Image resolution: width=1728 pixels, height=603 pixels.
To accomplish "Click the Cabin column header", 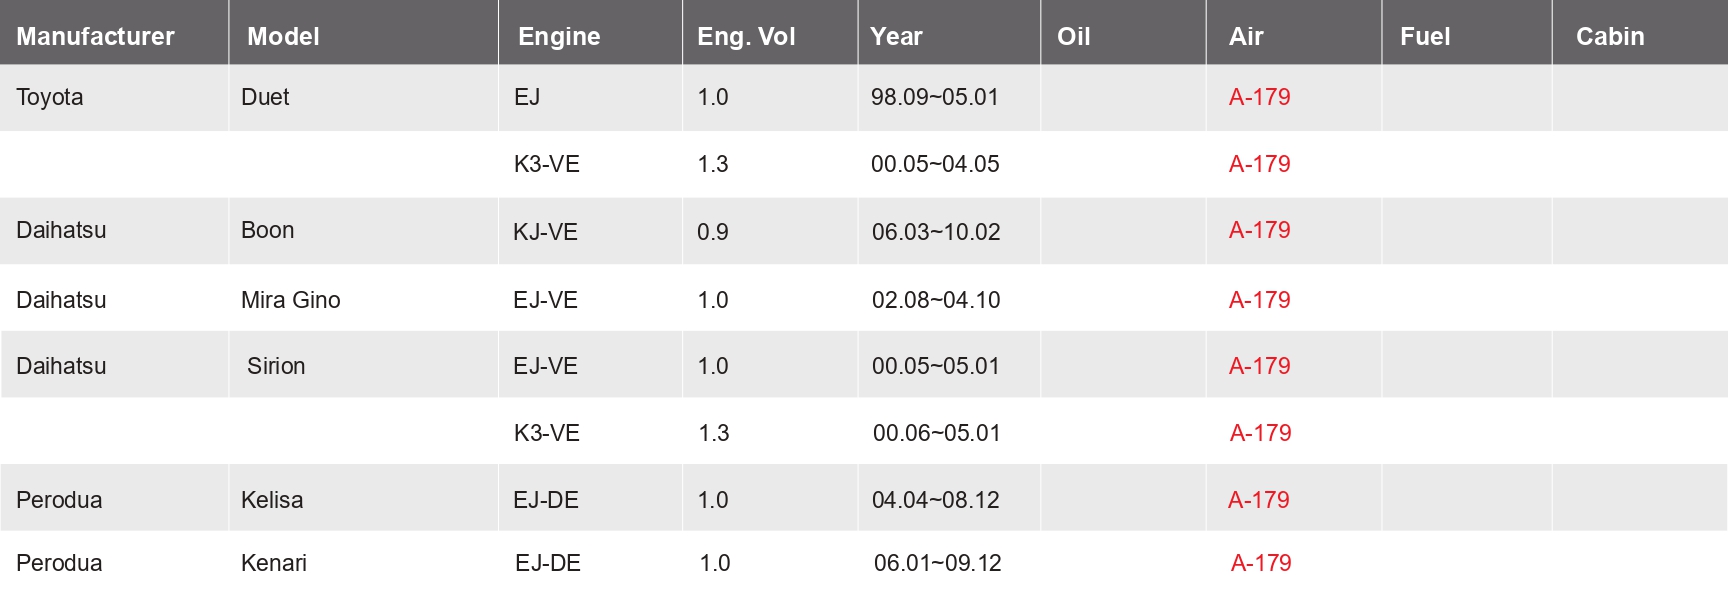I will pos(1610,37).
